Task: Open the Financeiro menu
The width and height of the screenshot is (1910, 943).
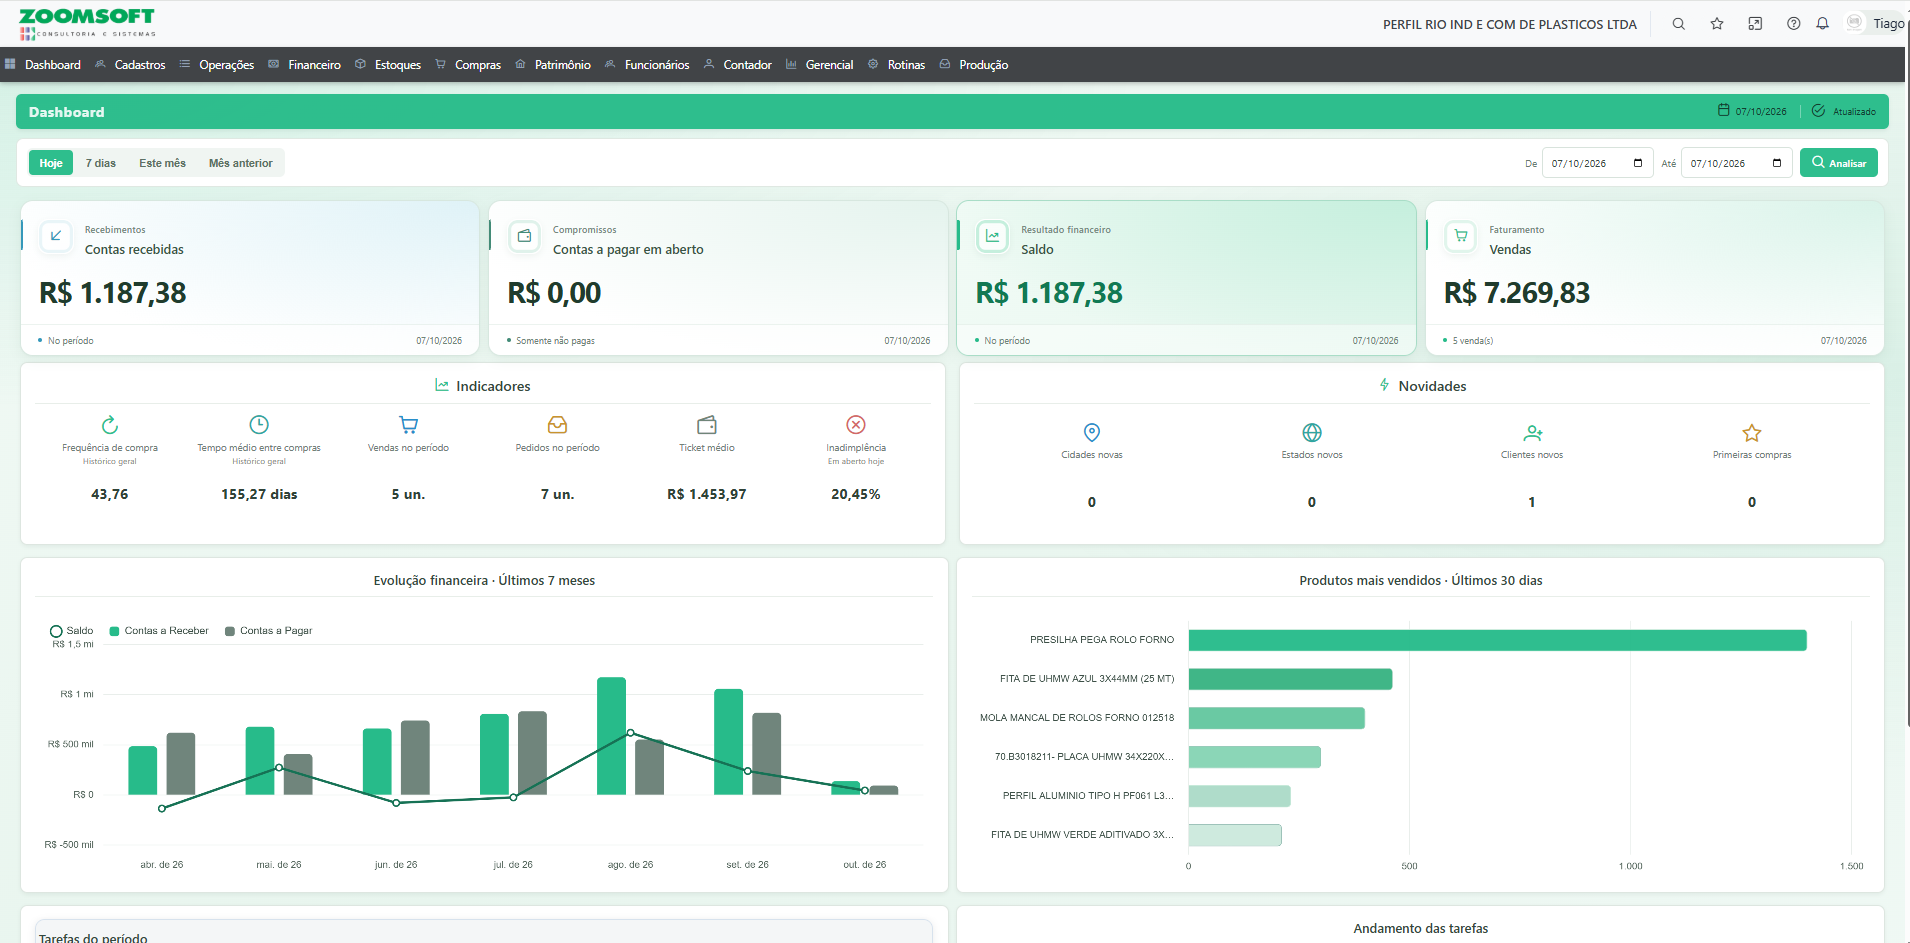Action: coord(305,65)
